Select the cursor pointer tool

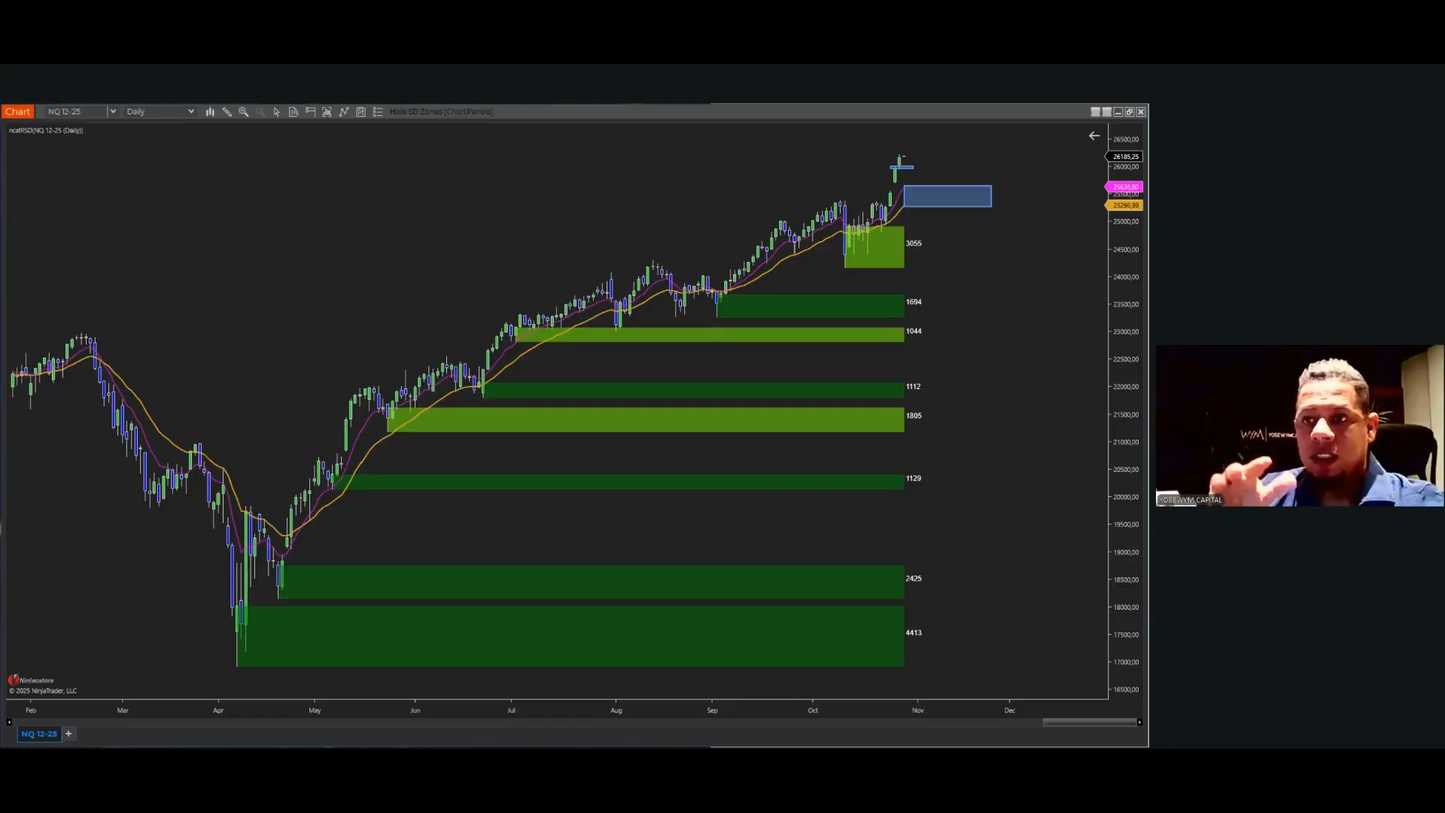click(x=277, y=112)
